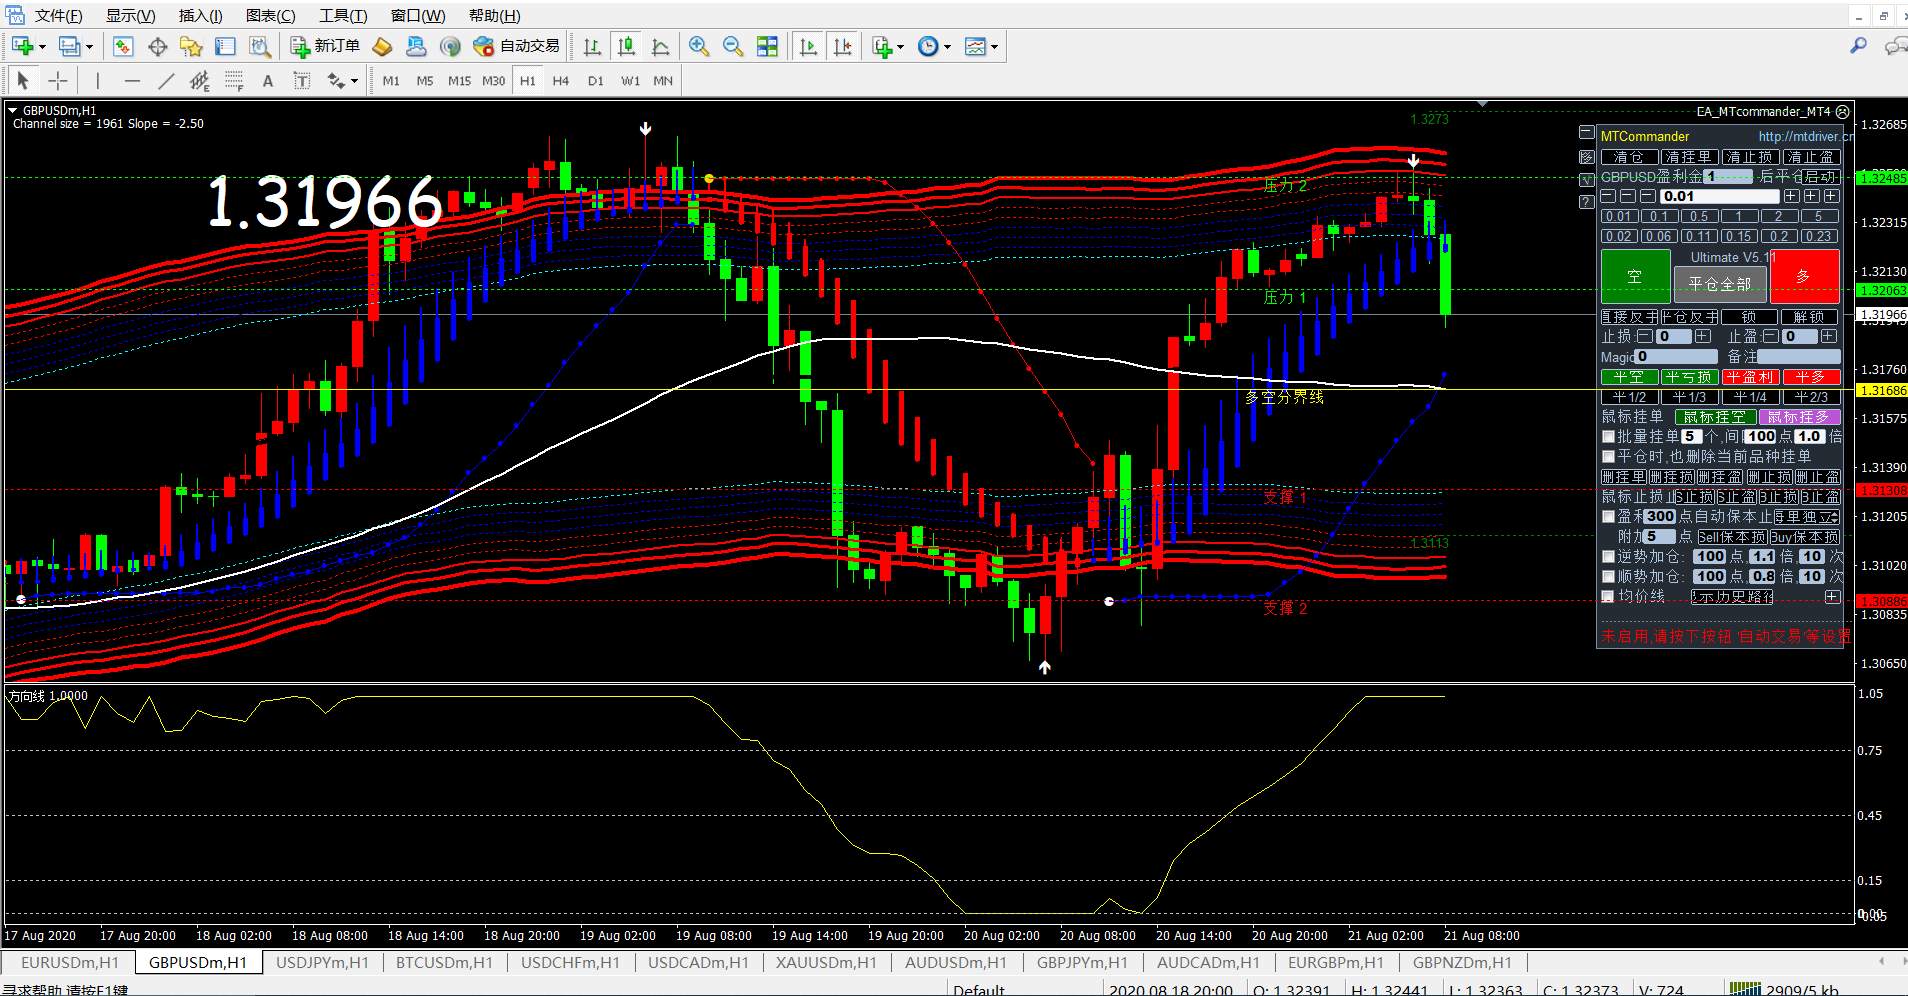Image resolution: width=1908 pixels, height=996 pixels.
Task: Click the tile windows icon
Action: (767, 46)
